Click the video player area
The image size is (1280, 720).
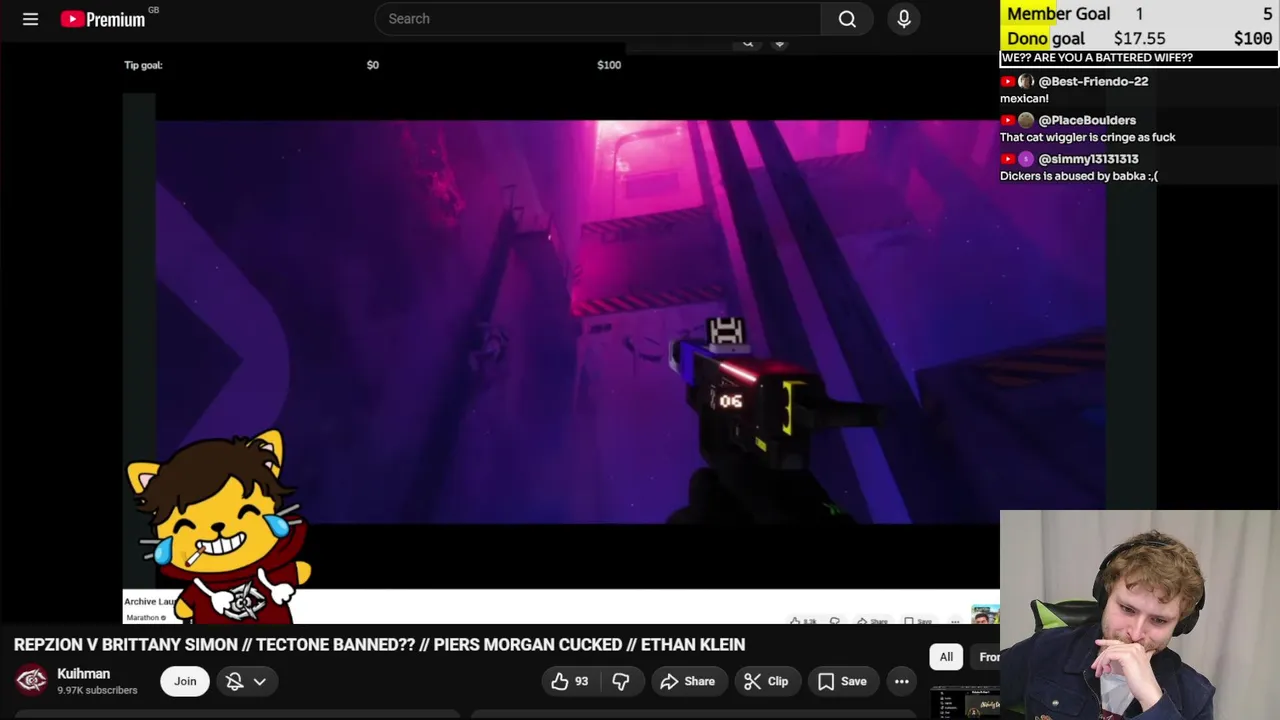(630, 322)
